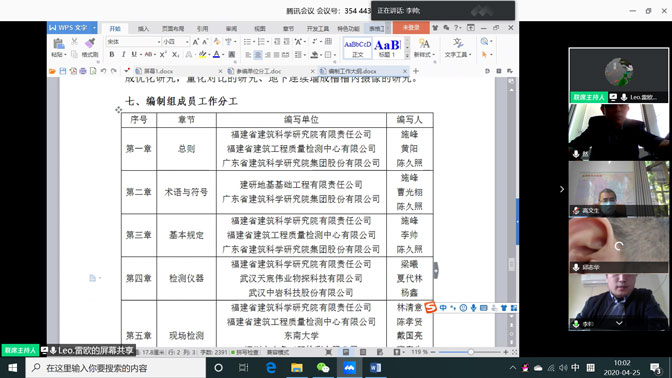Apply the 正文 style
The height and width of the screenshot is (378, 672).
(x=357, y=48)
